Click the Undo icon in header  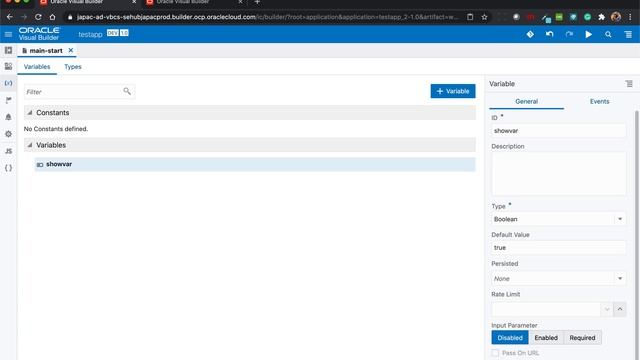tap(549, 34)
